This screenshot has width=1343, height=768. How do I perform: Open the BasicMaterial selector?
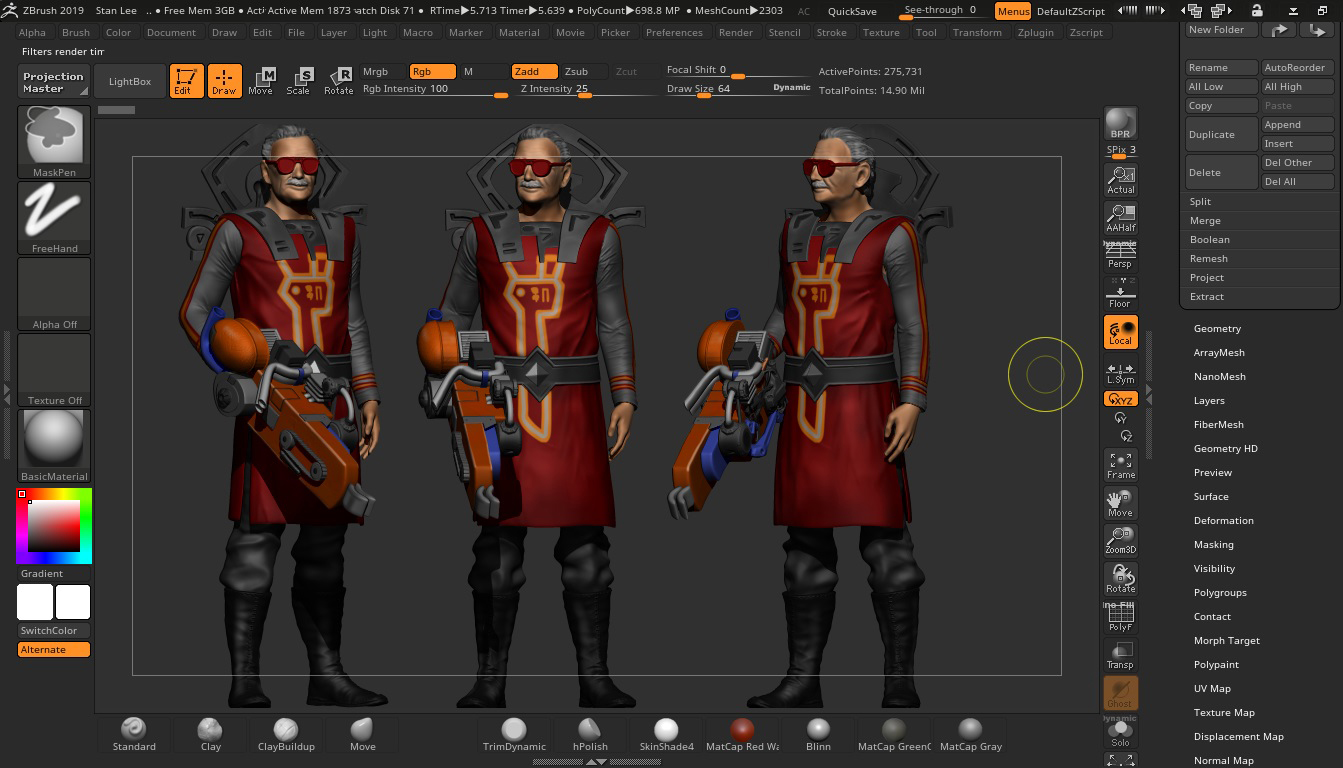coord(54,446)
